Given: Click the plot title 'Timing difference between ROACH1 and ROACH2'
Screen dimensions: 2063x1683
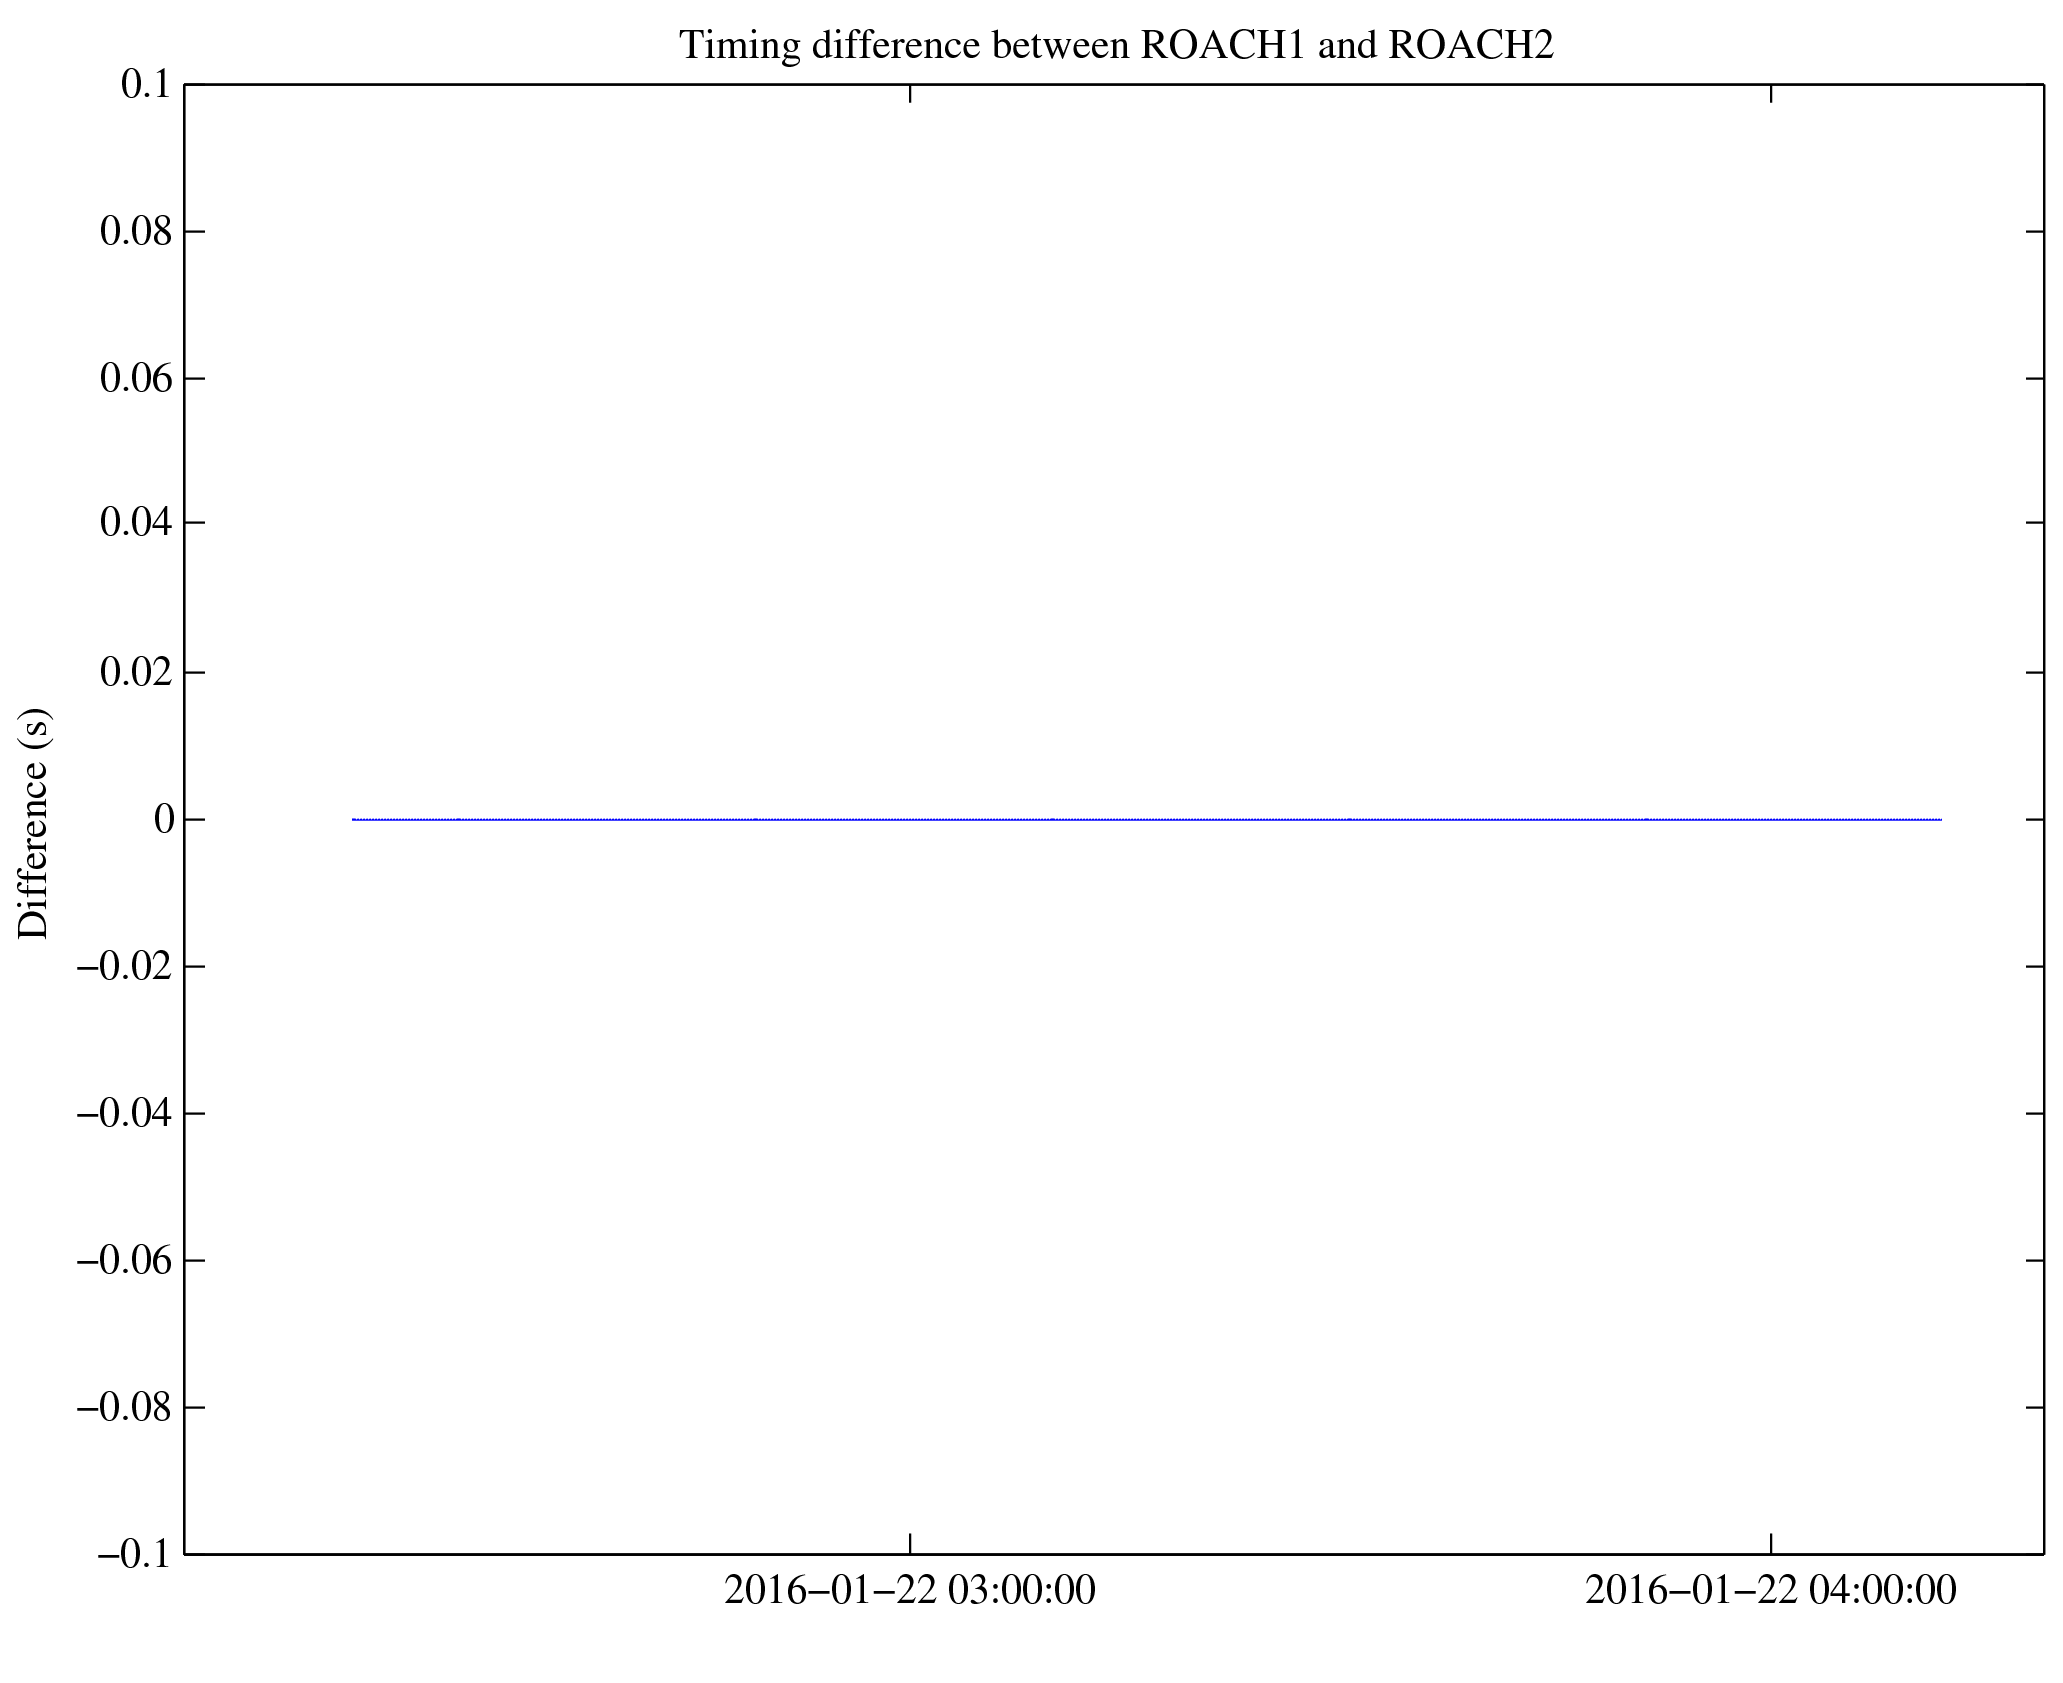Looking at the screenshot, I should (x=1116, y=45).
